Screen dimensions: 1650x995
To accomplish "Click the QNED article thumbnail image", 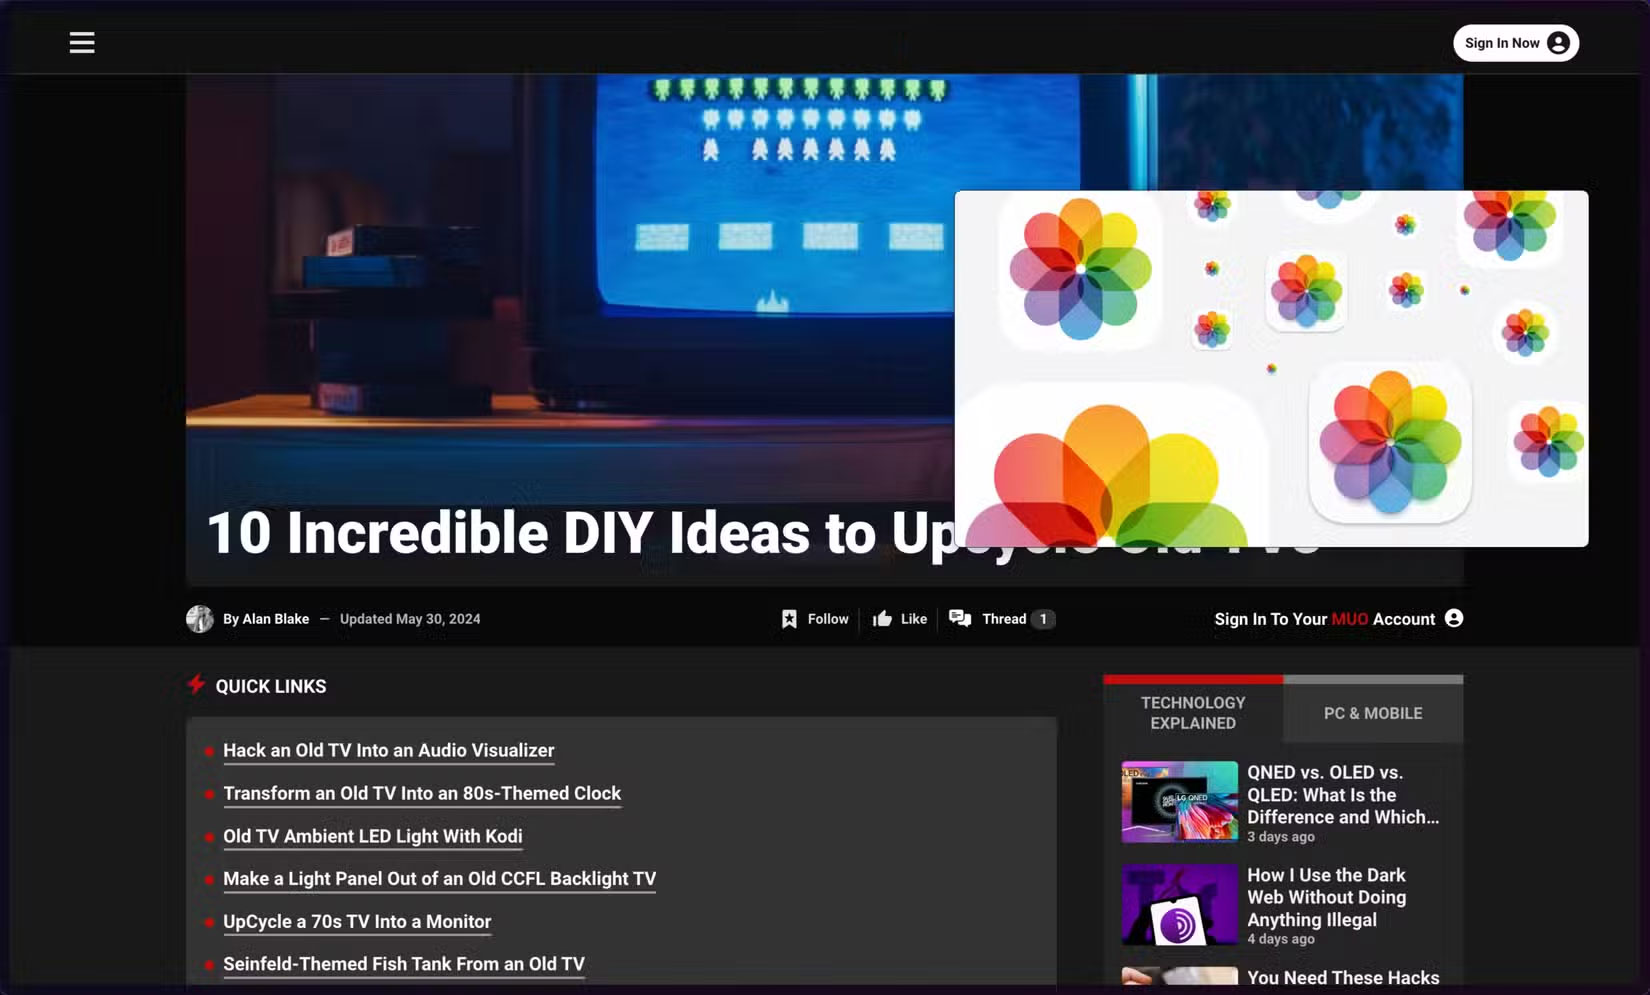I will click(x=1179, y=801).
